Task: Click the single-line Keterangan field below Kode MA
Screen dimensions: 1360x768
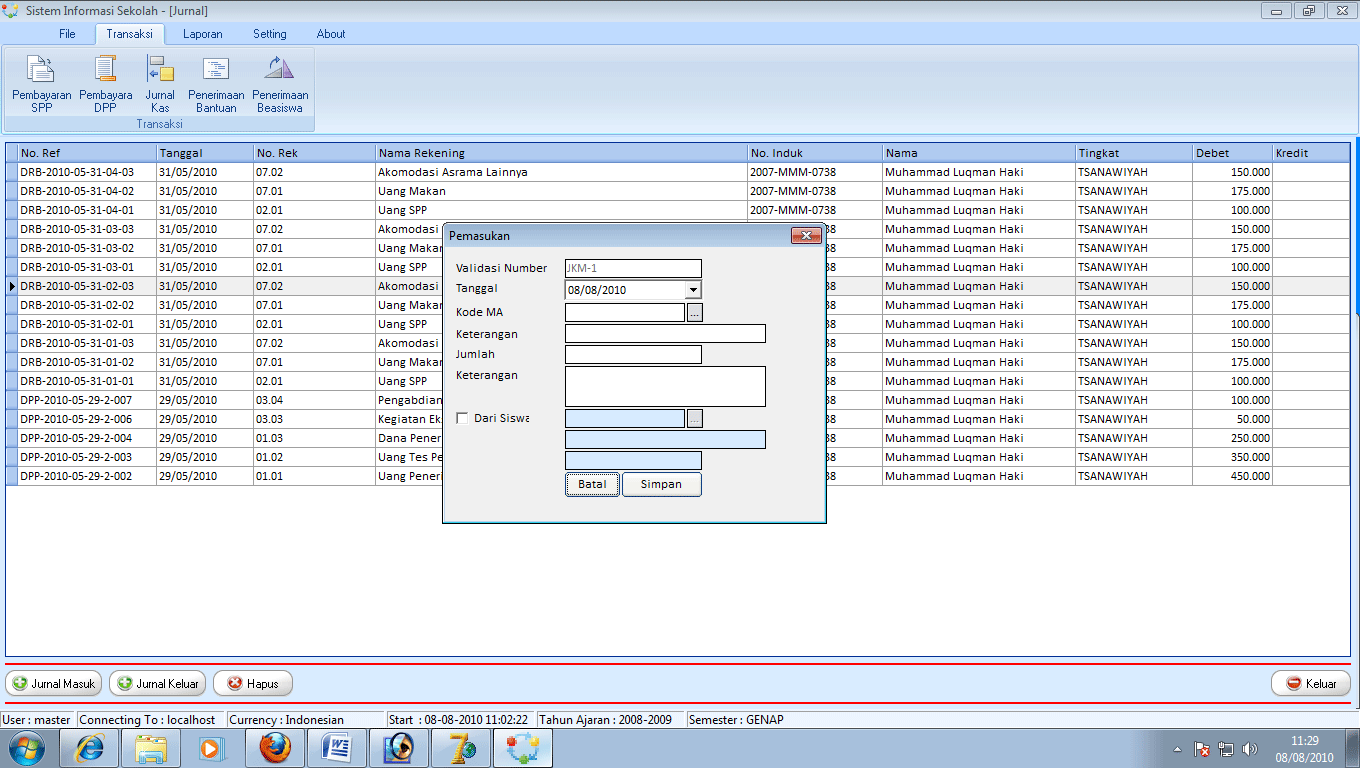Action: [665, 334]
